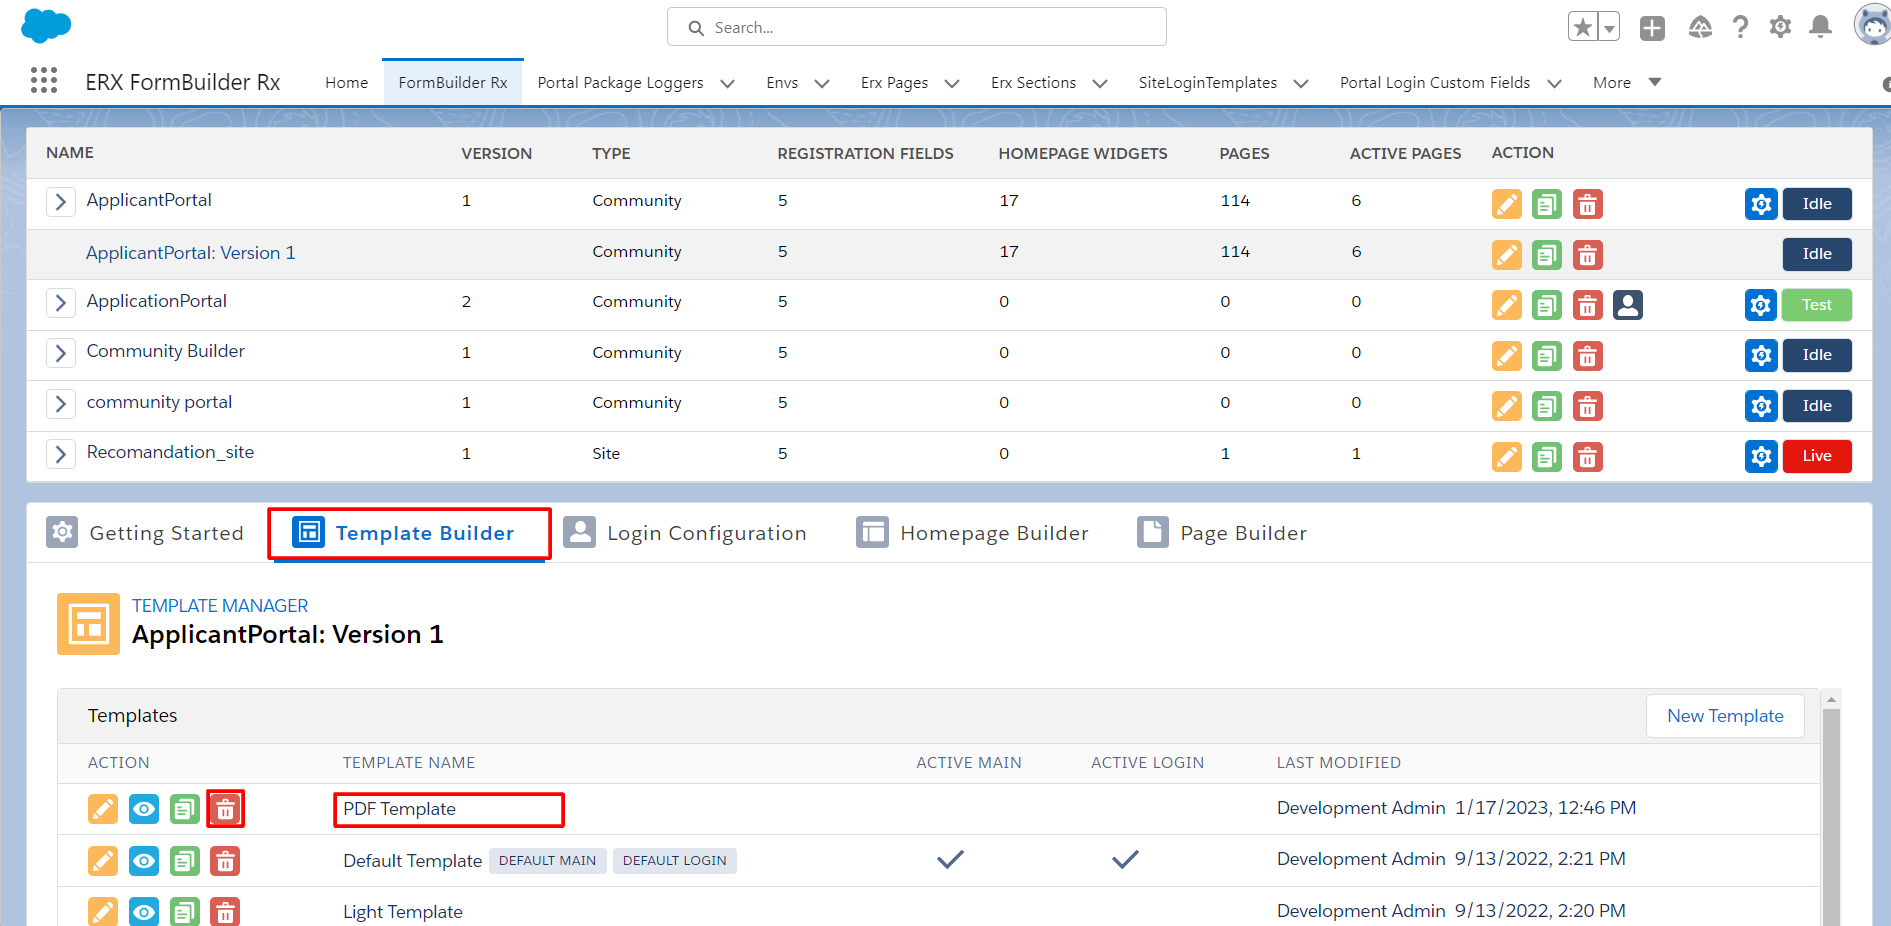
Task: Click the Live status button for Recomandation_site
Action: coord(1816,456)
